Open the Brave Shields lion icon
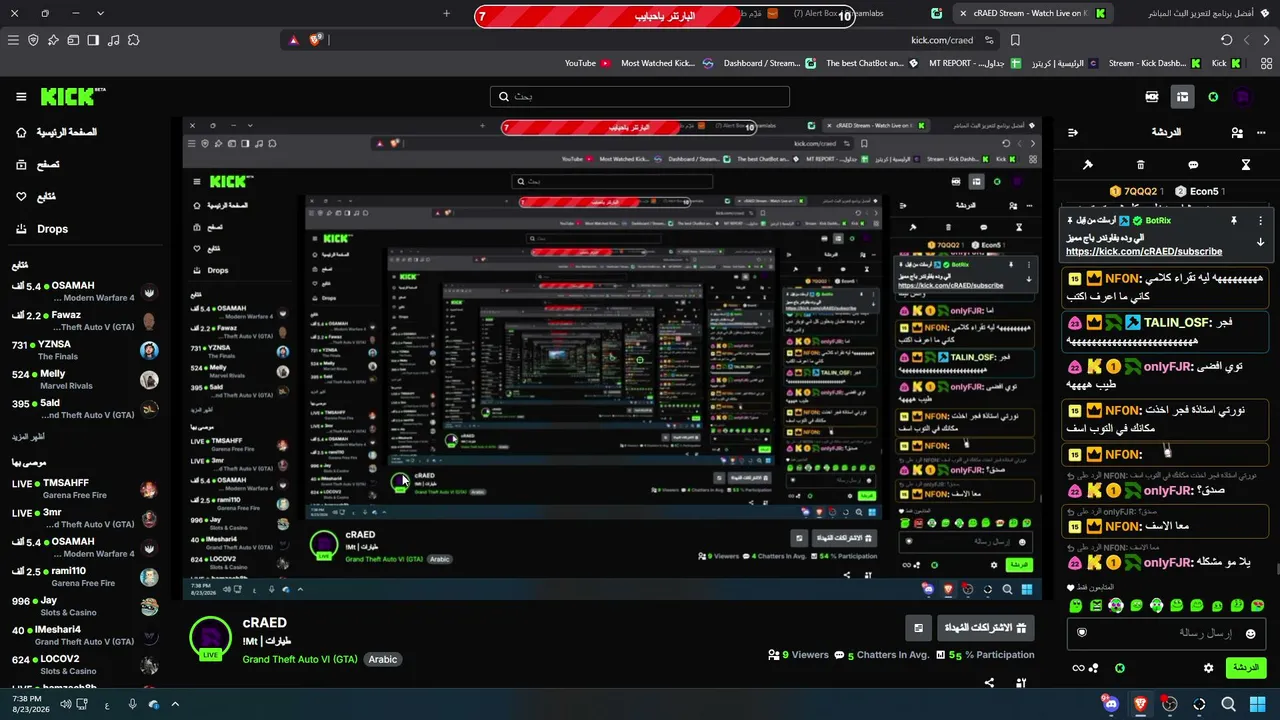The image size is (1280, 720). click(x=316, y=40)
